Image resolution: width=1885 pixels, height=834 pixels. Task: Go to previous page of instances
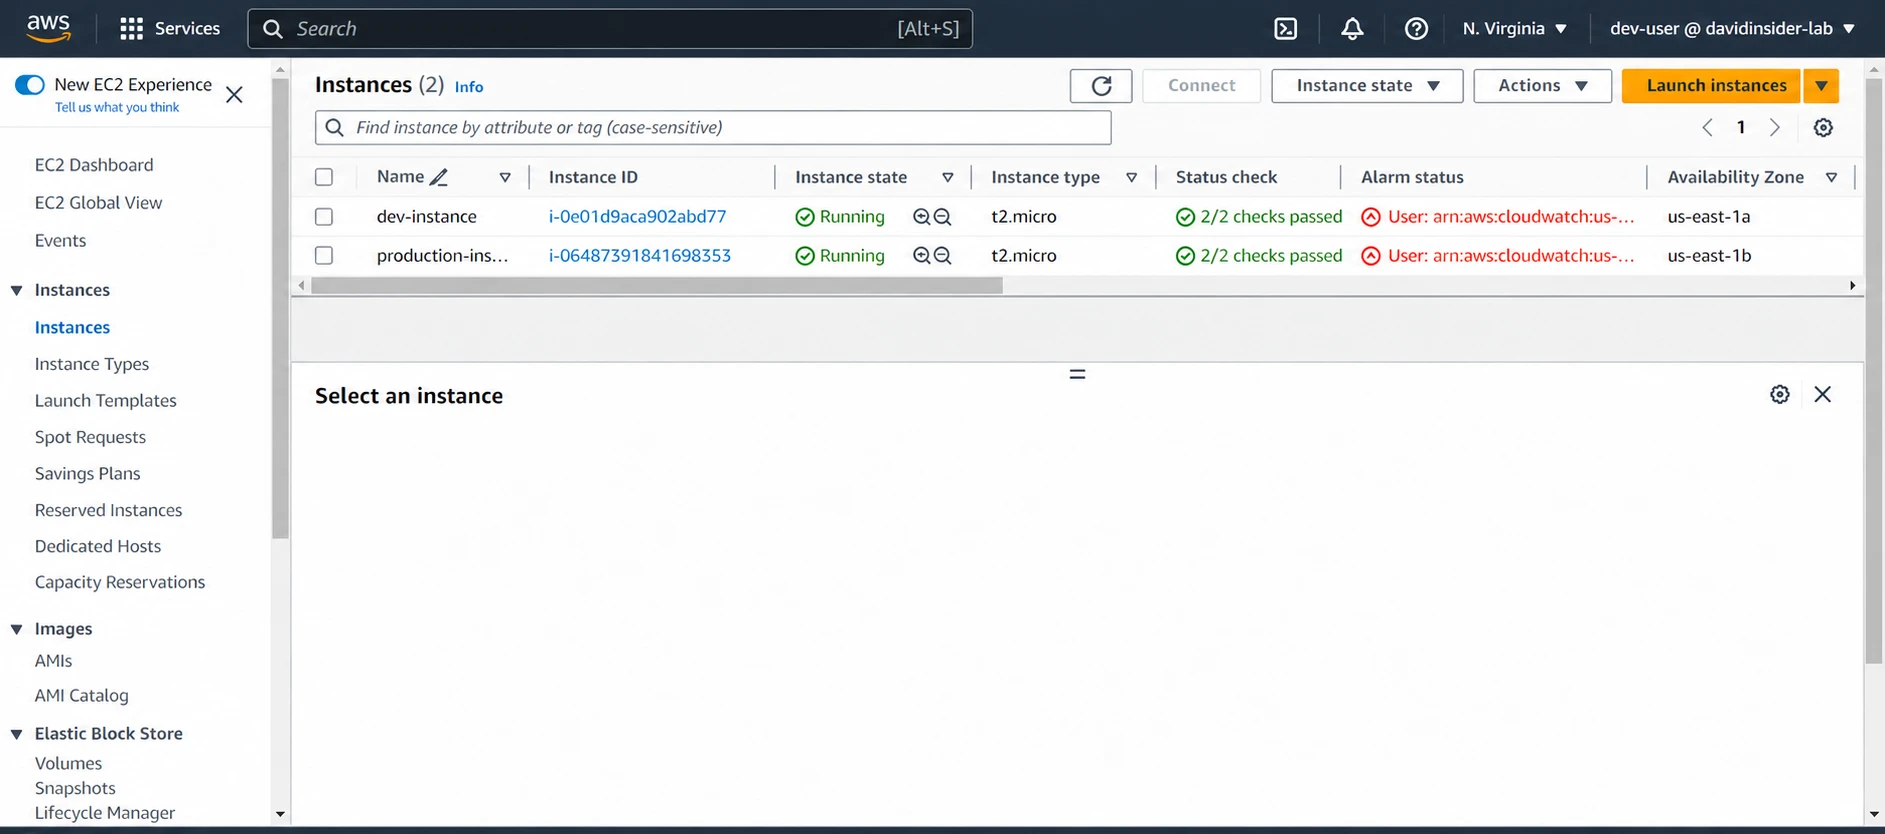(1707, 128)
